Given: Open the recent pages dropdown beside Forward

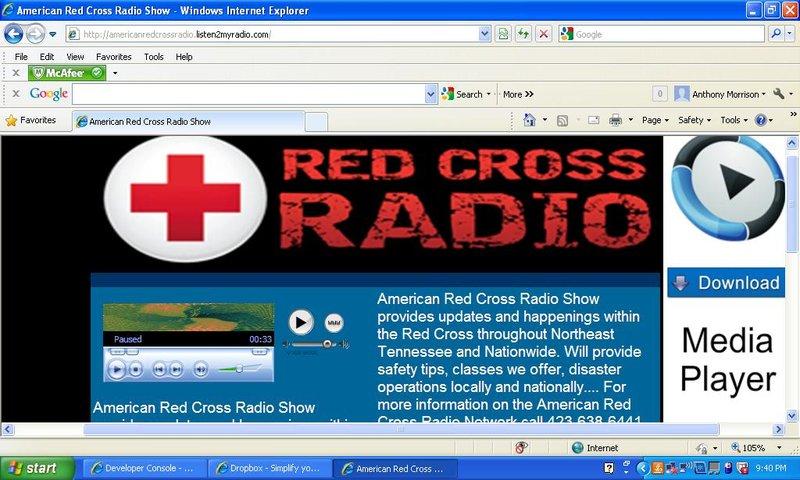Looking at the screenshot, I should click(x=53, y=35).
